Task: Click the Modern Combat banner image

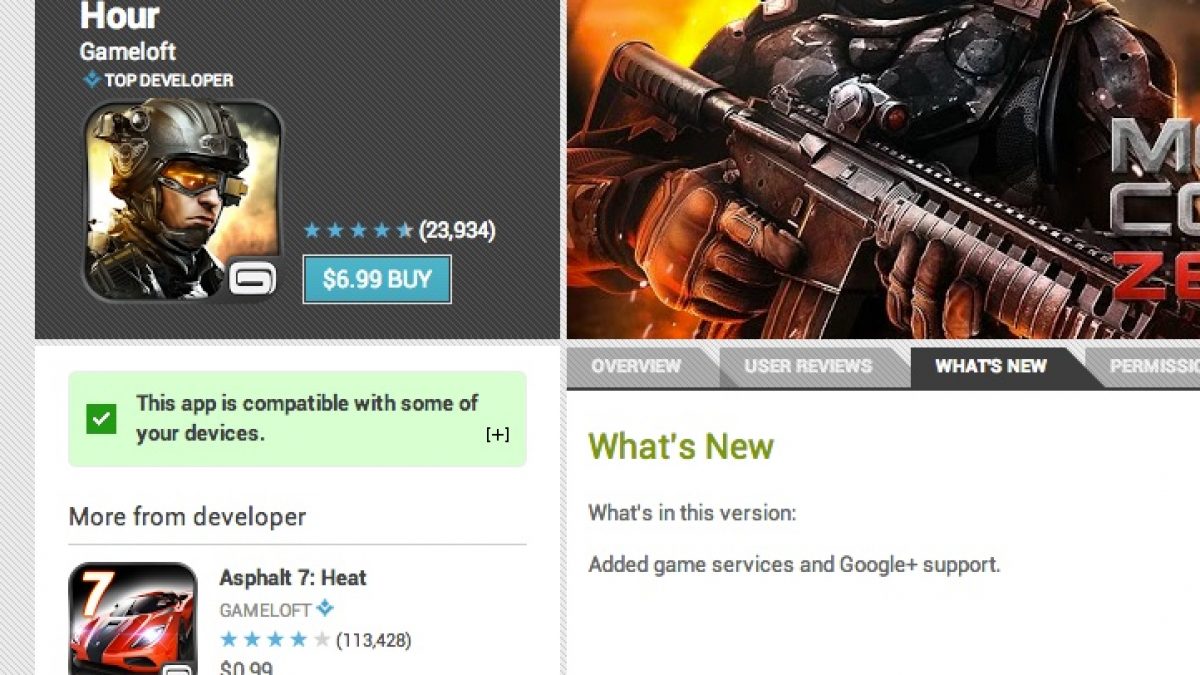Action: click(x=884, y=169)
